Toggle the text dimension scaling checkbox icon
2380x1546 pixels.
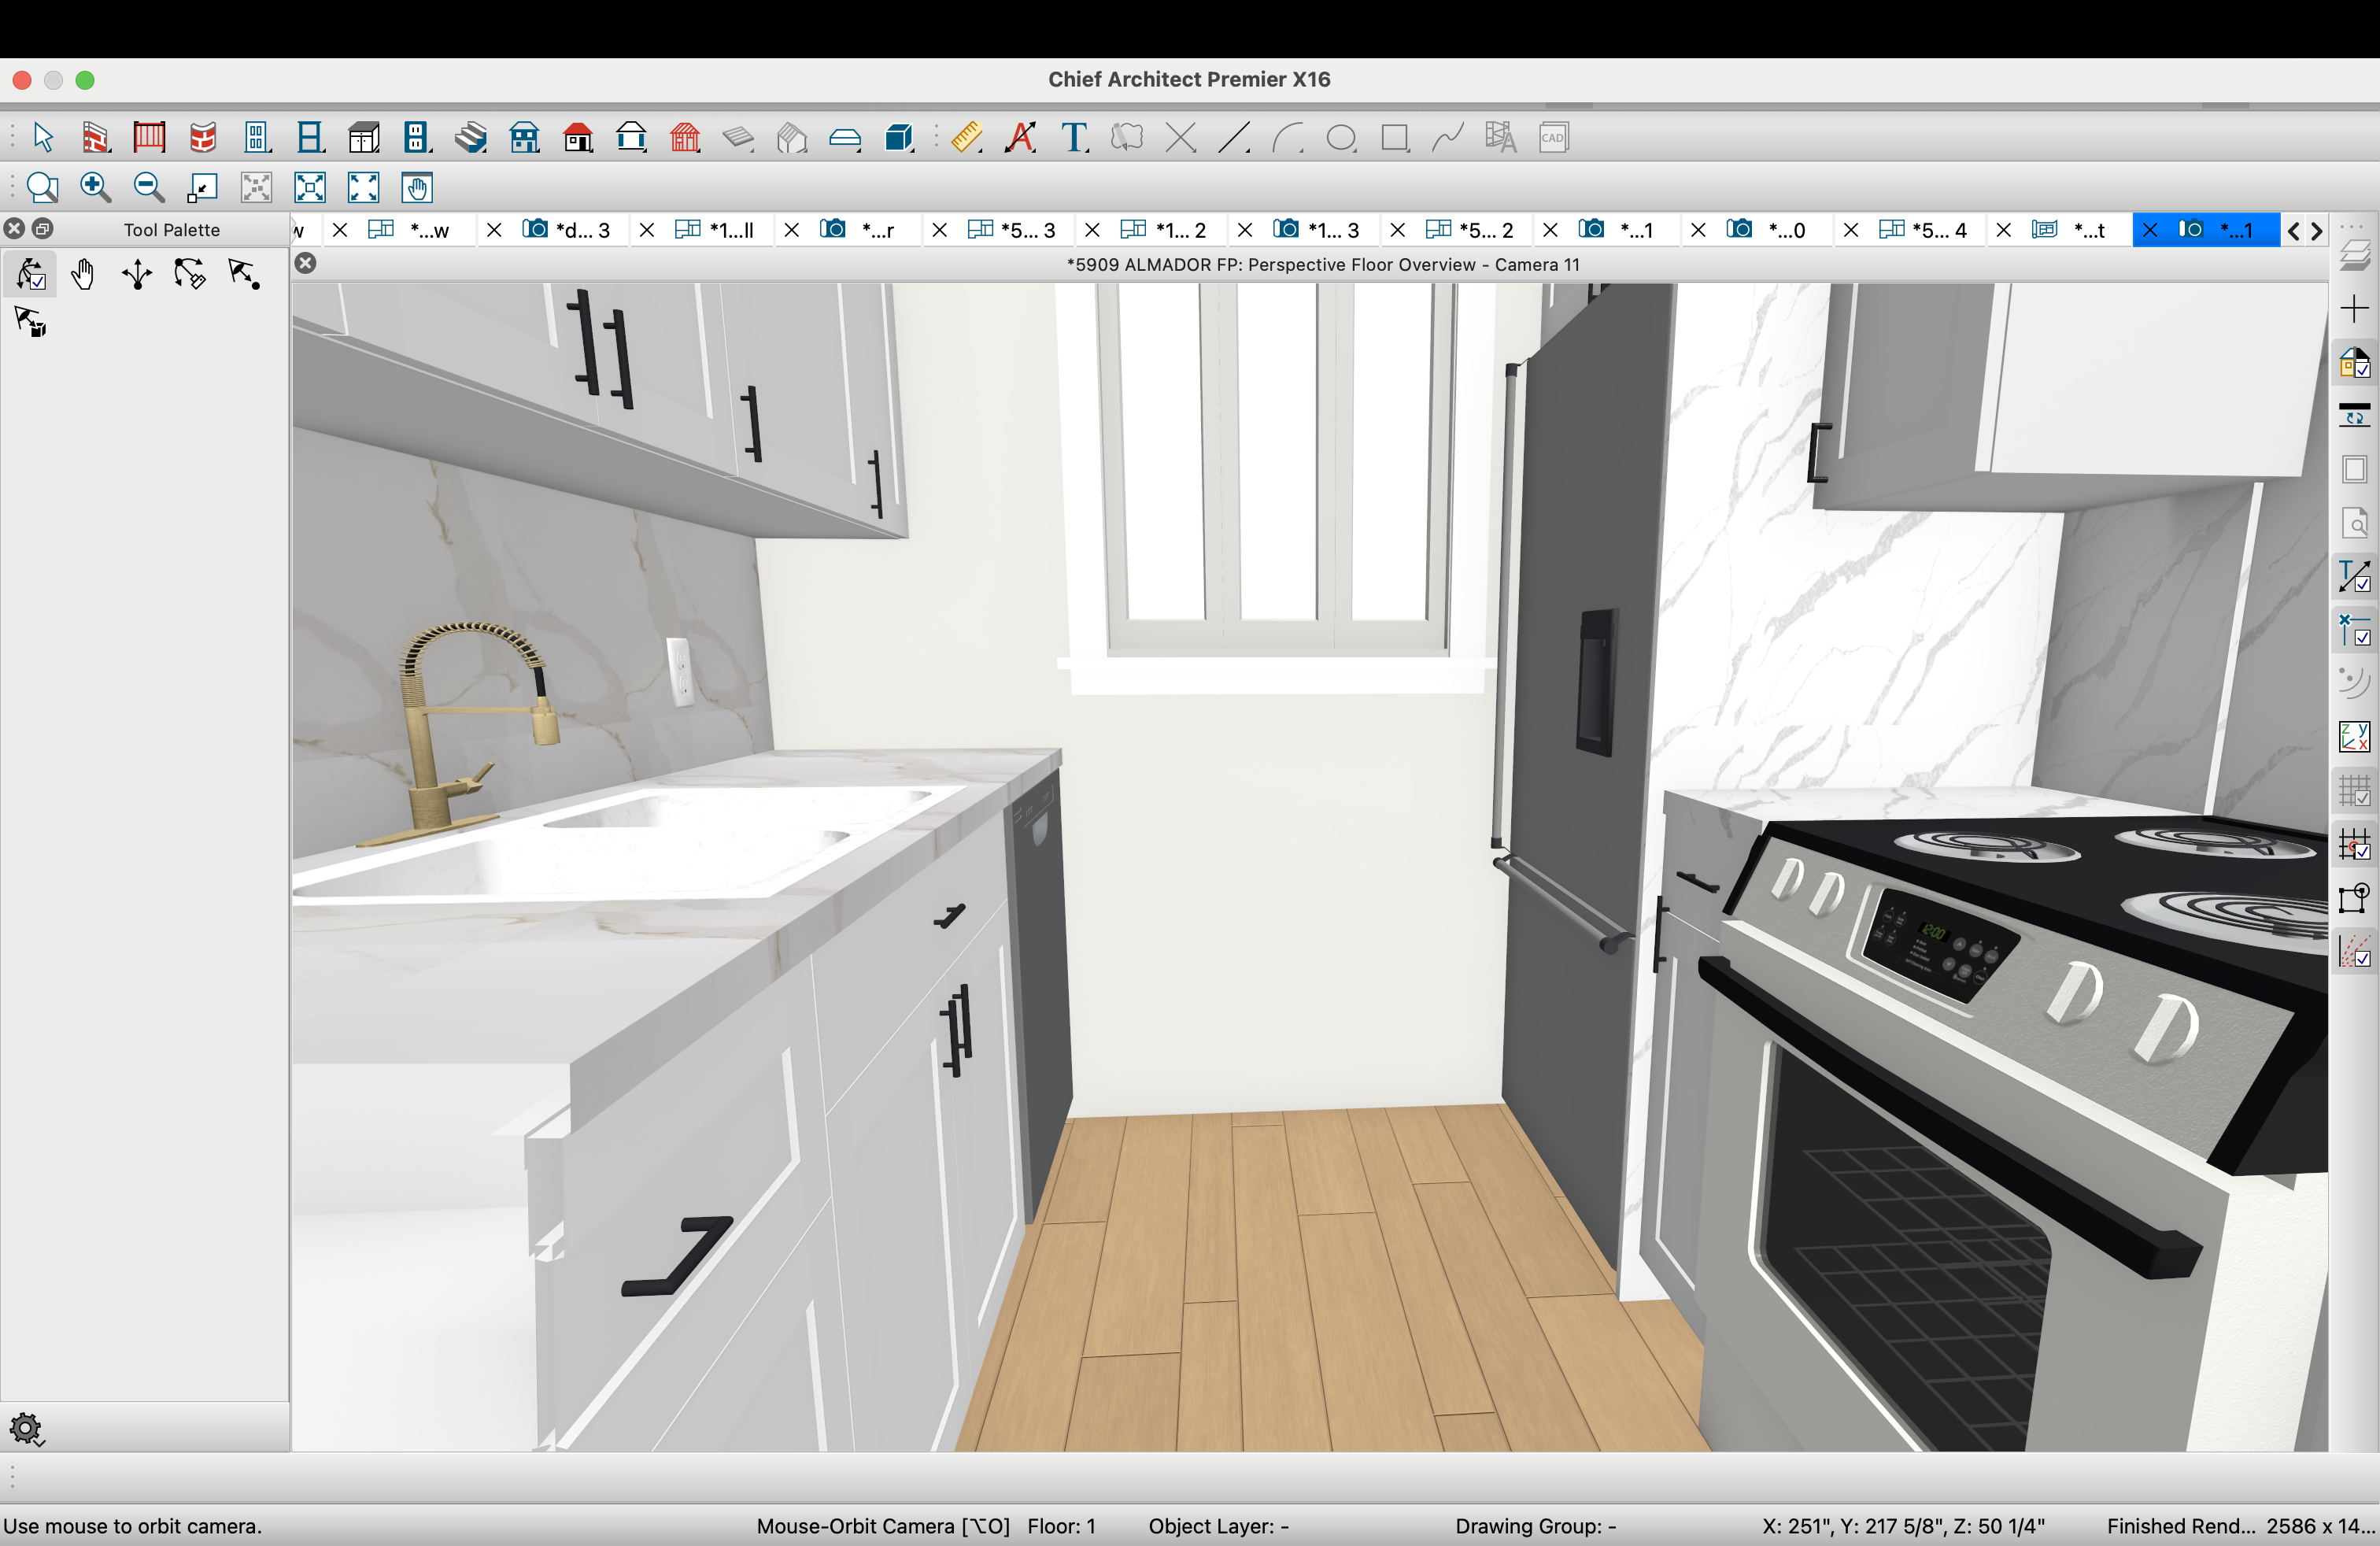[2354, 576]
